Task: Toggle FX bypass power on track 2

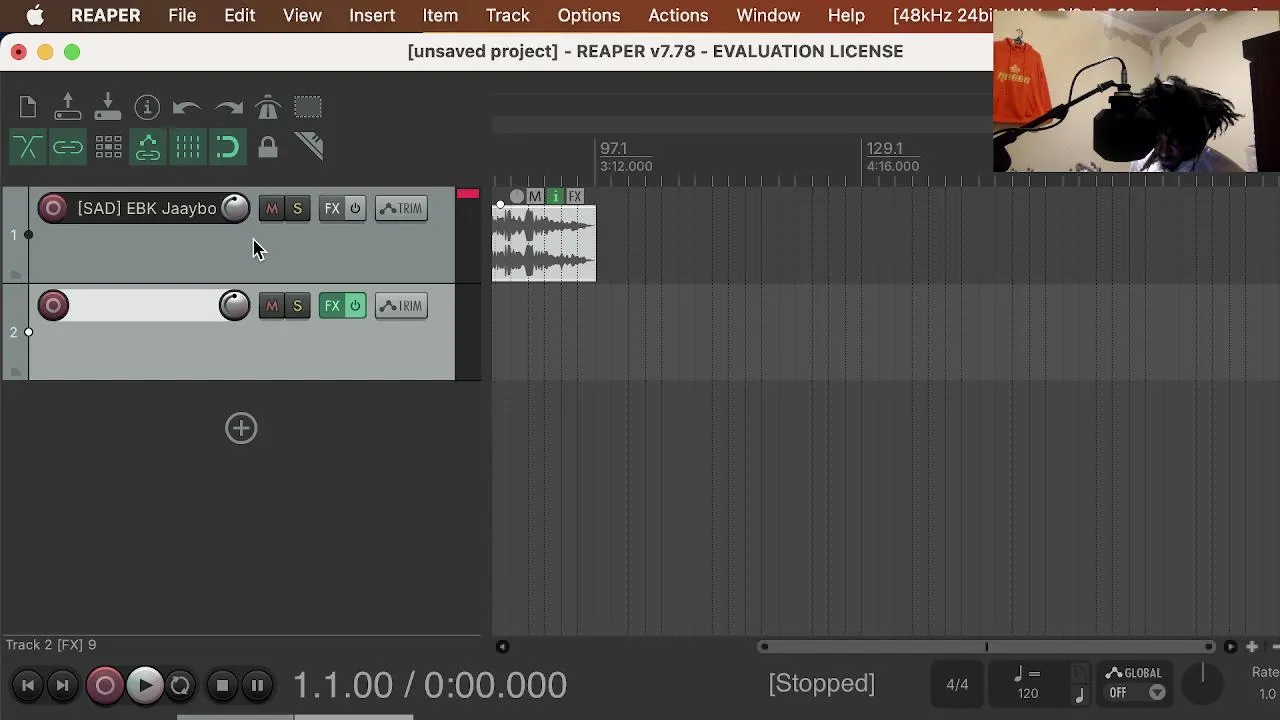Action: 355,305
